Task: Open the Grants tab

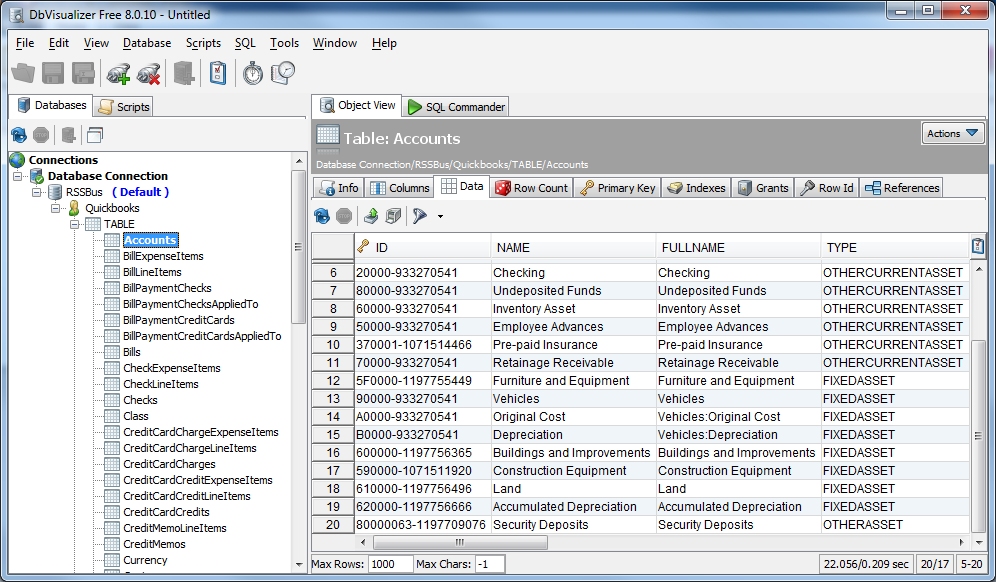Action: coord(763,188)
